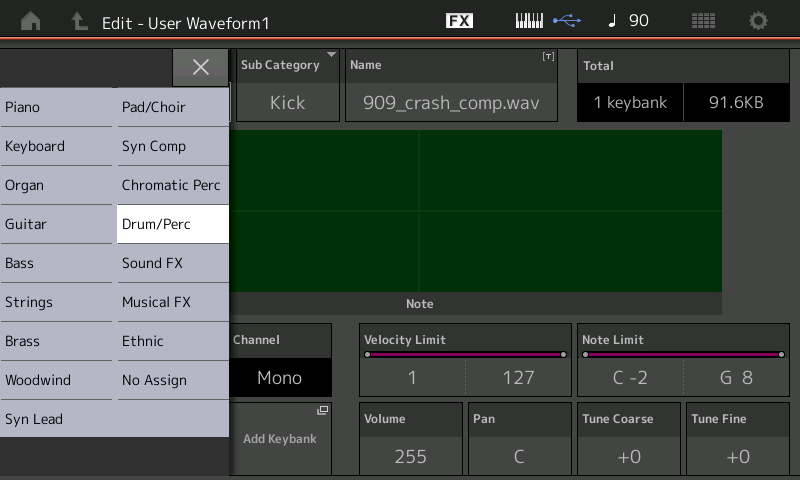The image size is (800, 480).
Task: Open settings gear icon
Action: point(759,21)
